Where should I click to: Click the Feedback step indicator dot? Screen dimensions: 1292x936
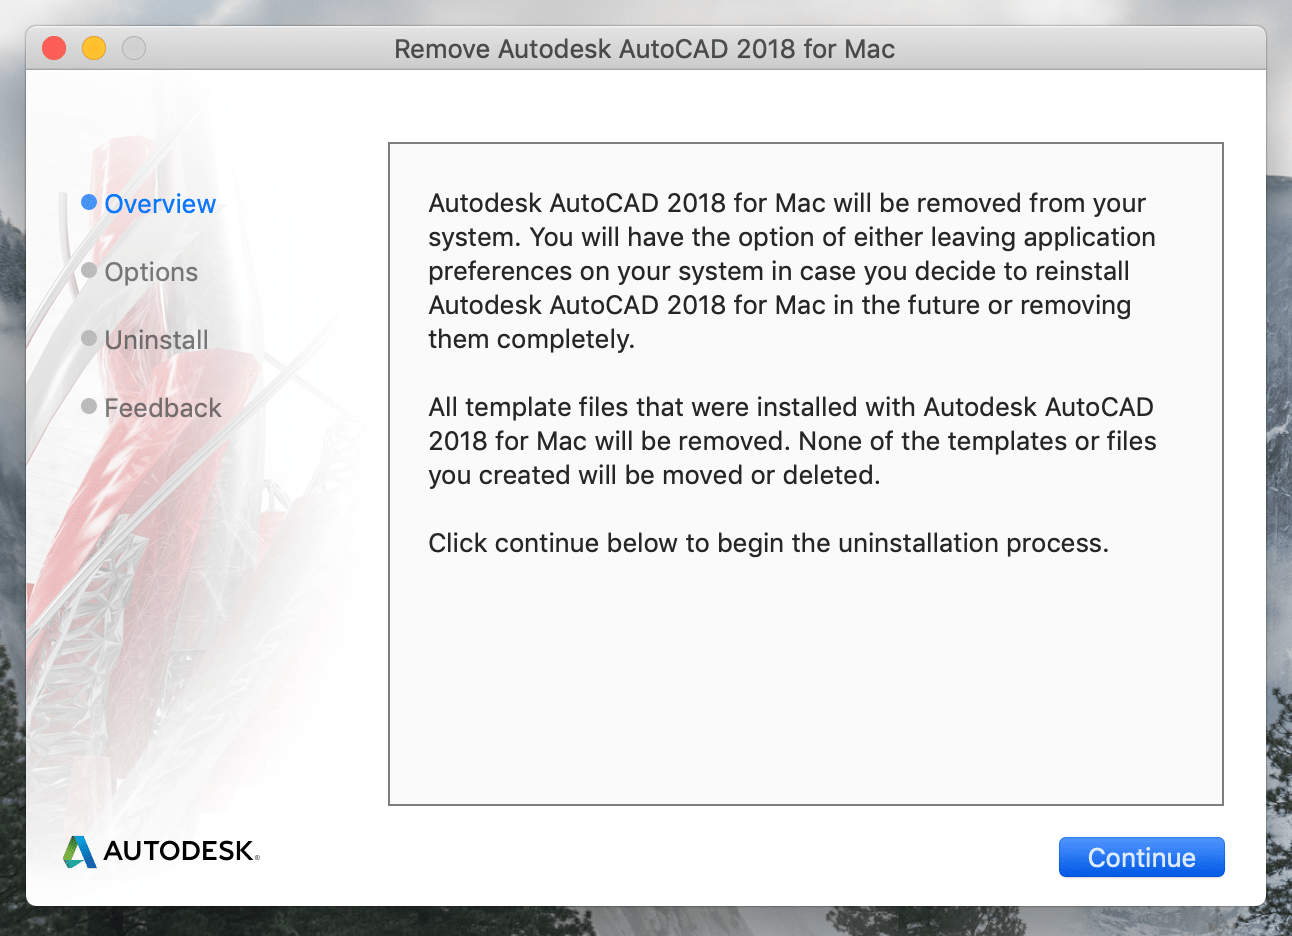click(91, 408)
